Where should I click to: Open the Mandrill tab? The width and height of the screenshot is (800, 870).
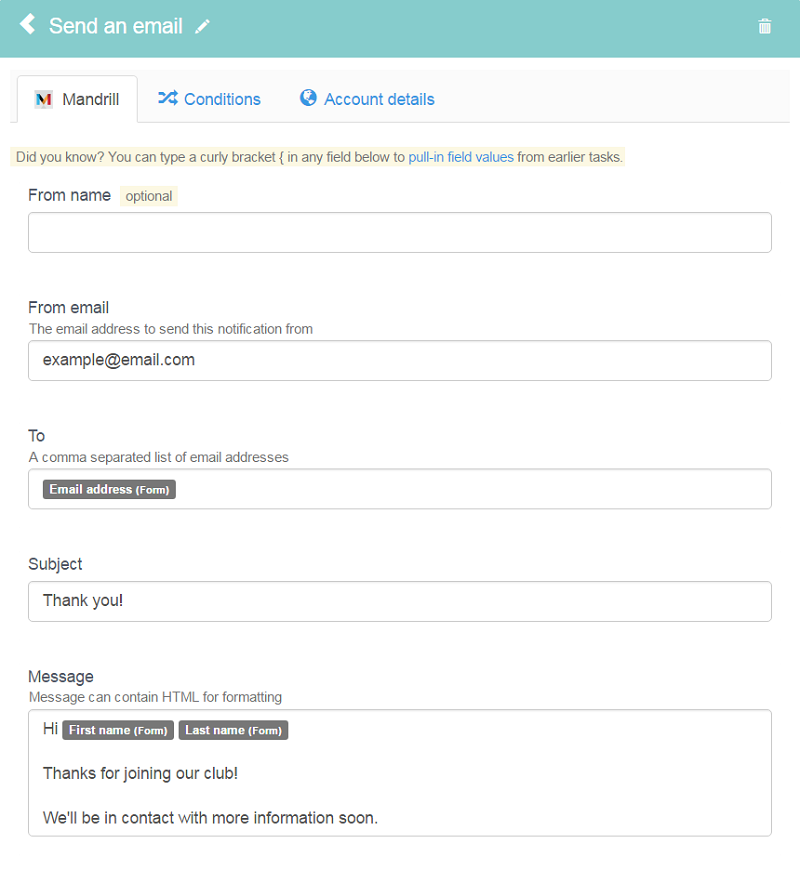[77, 99]
